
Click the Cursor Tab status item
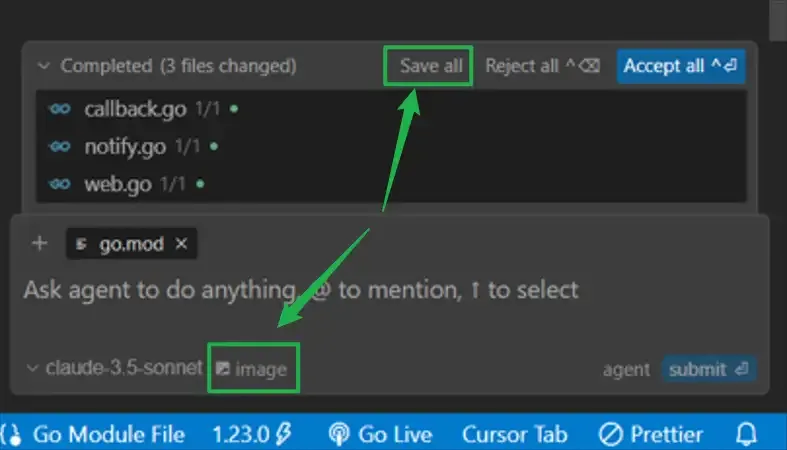[x=514, y=434]
